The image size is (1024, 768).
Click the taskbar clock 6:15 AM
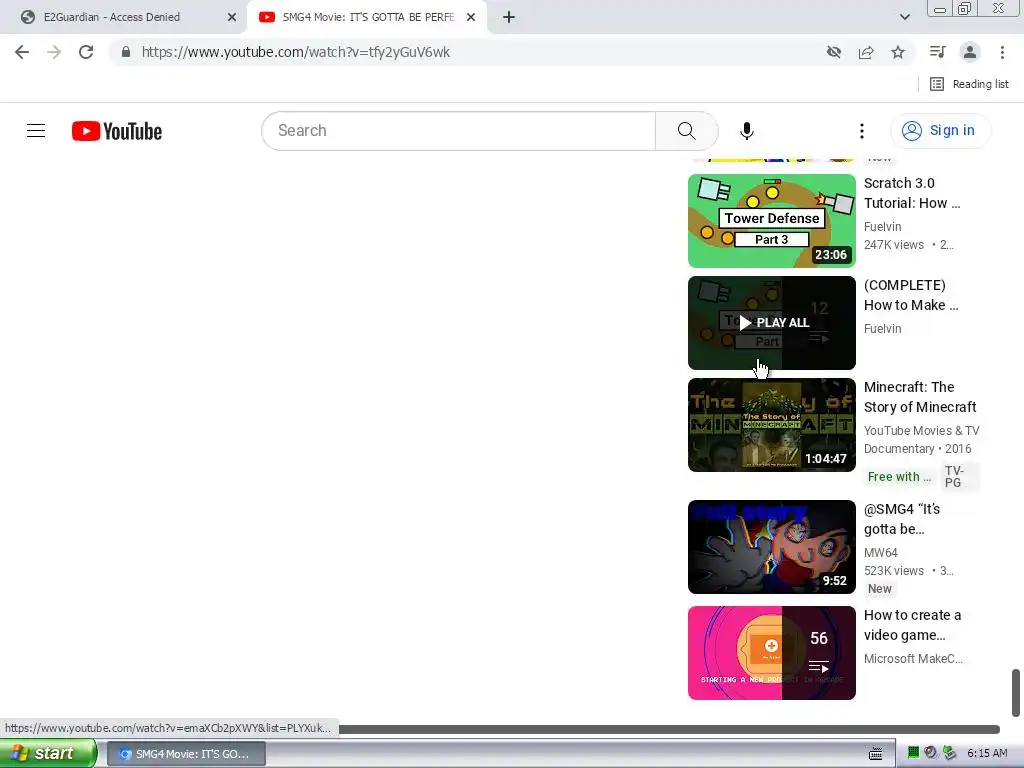[x=987, y=754]
